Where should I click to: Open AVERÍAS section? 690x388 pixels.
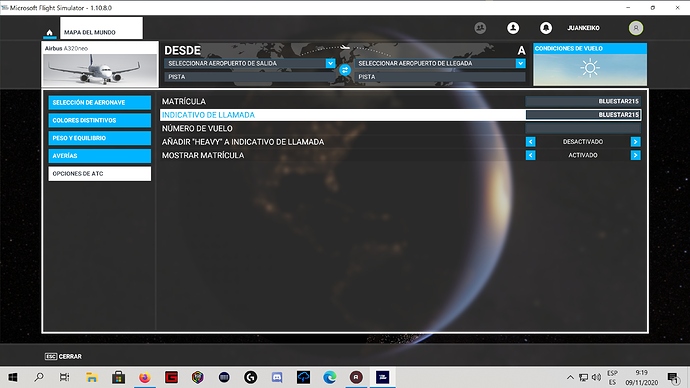coord(99,156)
